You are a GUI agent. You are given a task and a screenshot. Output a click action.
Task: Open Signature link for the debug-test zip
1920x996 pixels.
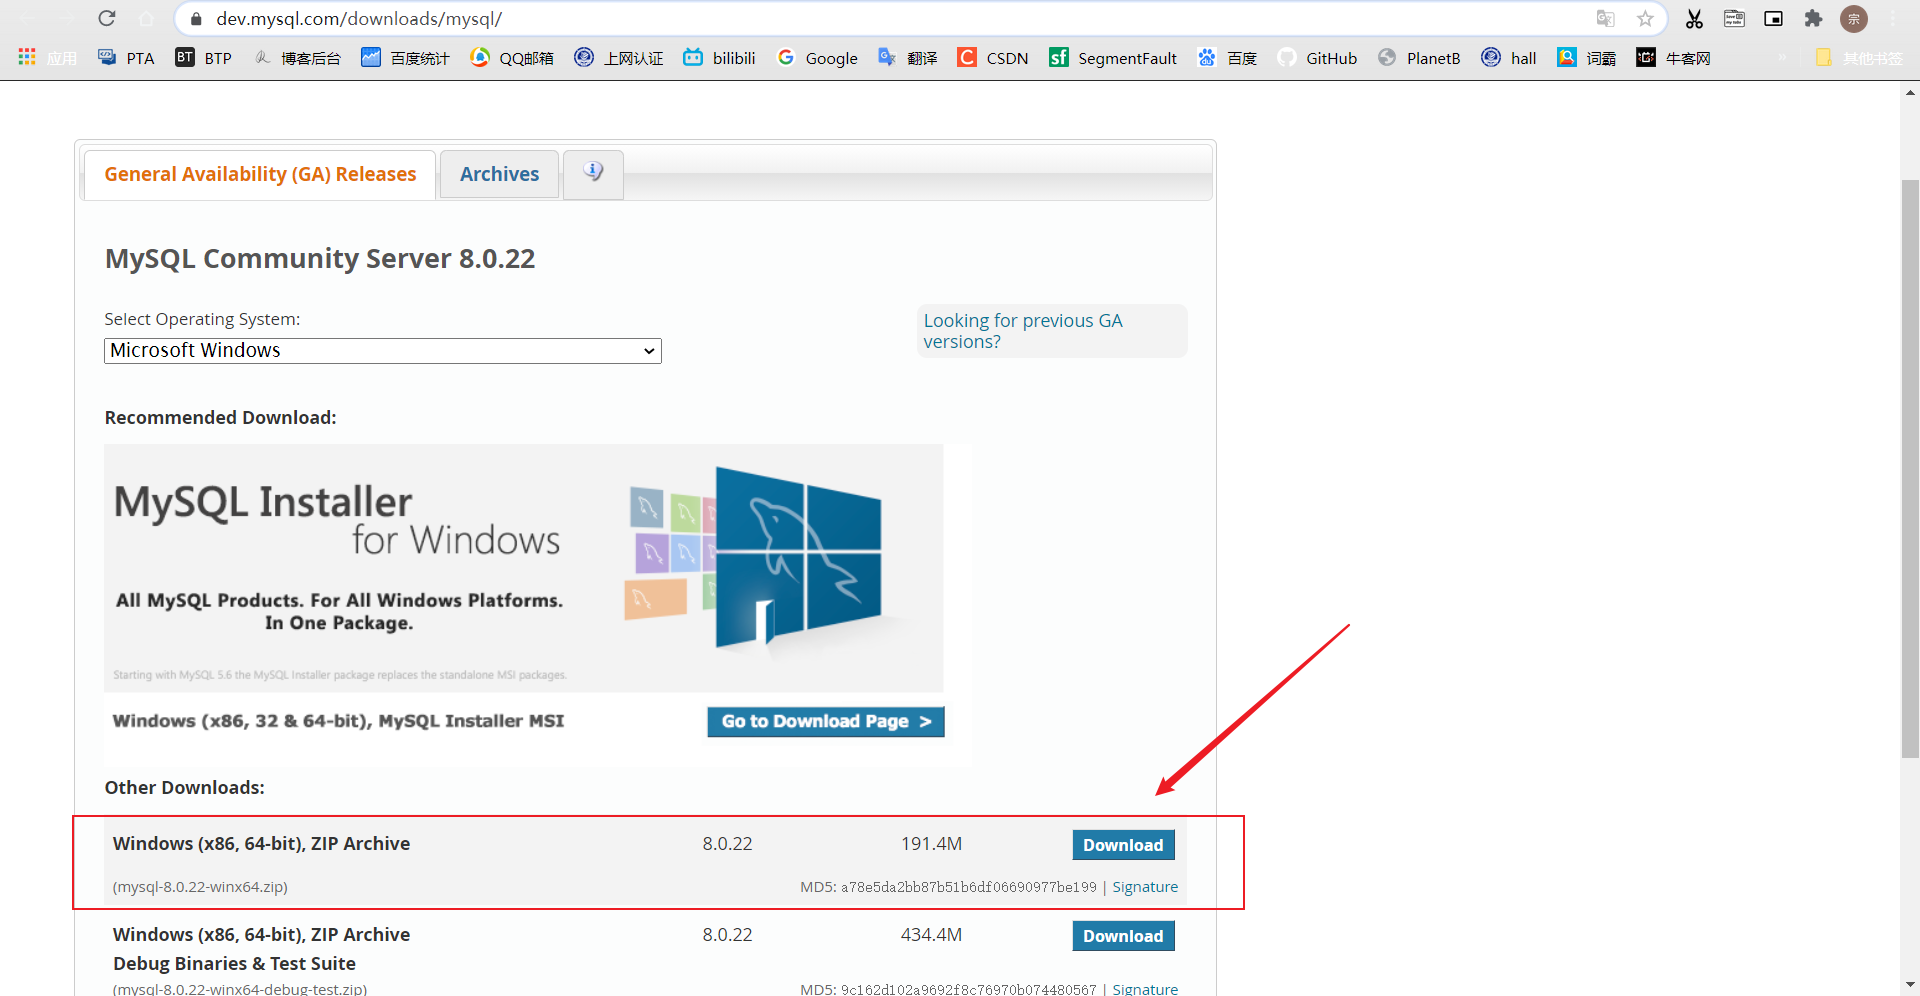pyautogui.click(x=1145, y=988)
